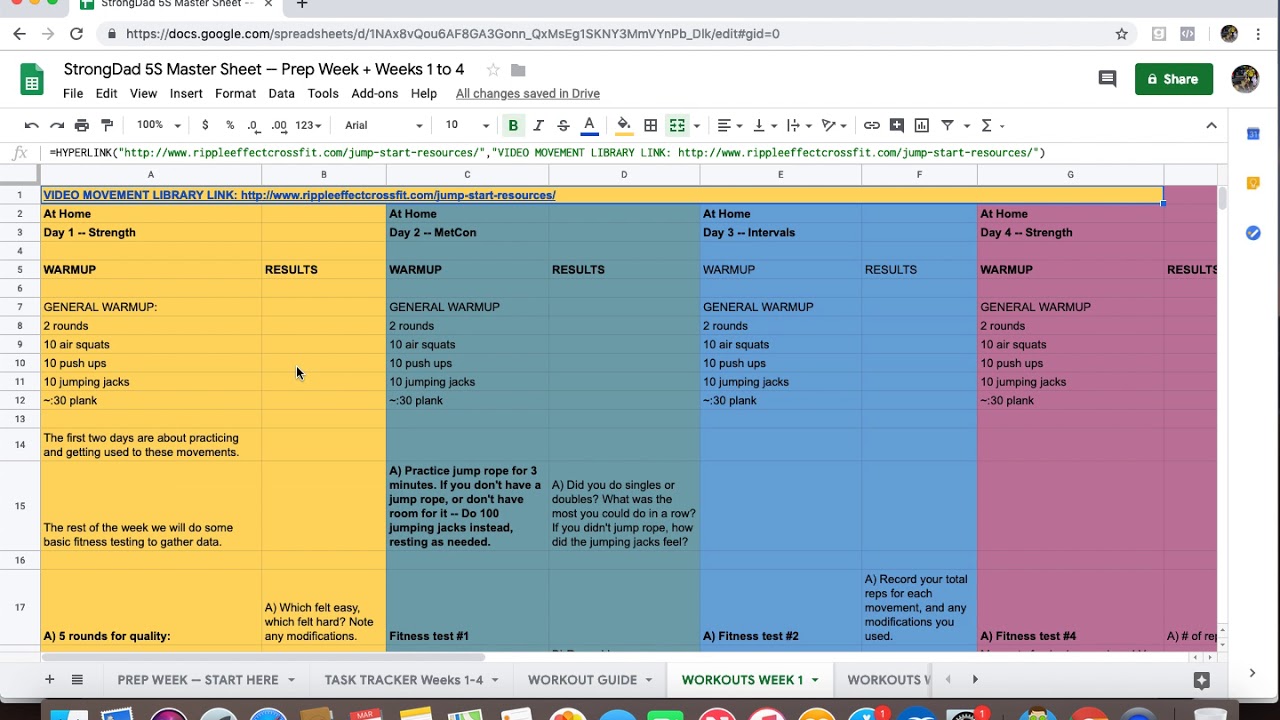Screen dimensions: 1280x720
Task: Click the green Share button
Action: (x=1174, y=79)
